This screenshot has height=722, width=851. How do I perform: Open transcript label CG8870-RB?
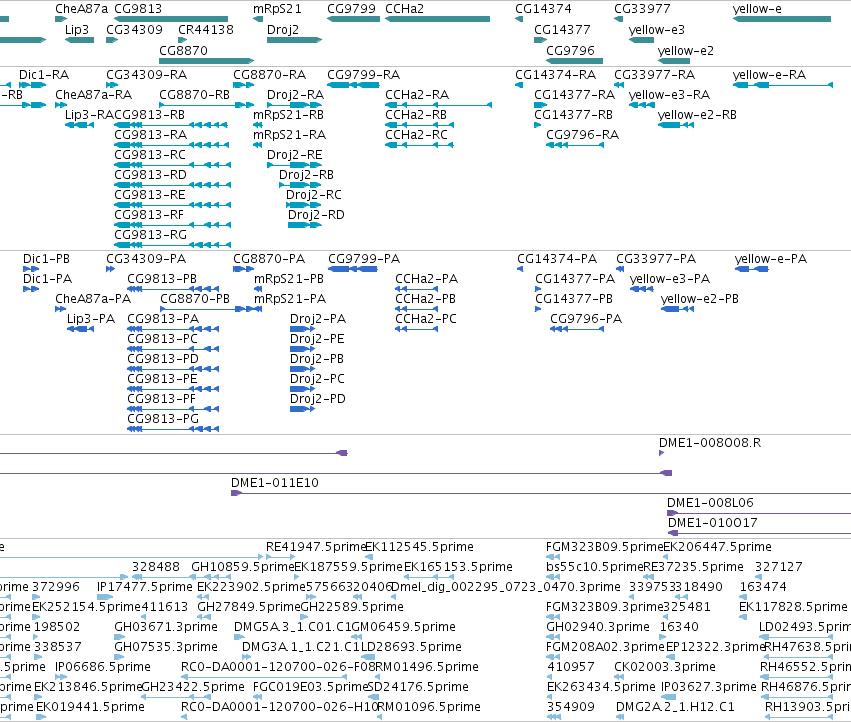[x=195, y=94]
